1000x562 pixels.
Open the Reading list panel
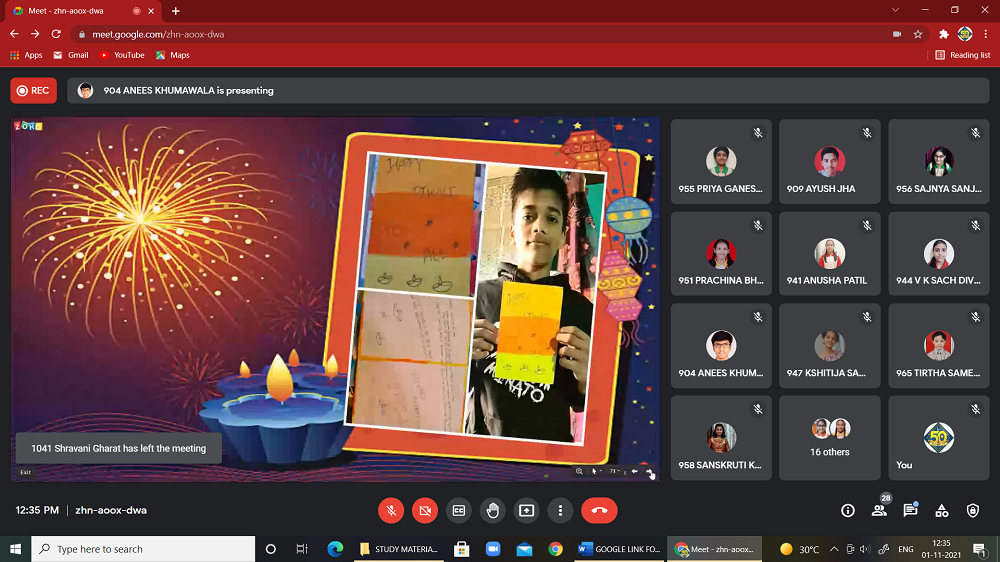point(963,55)
